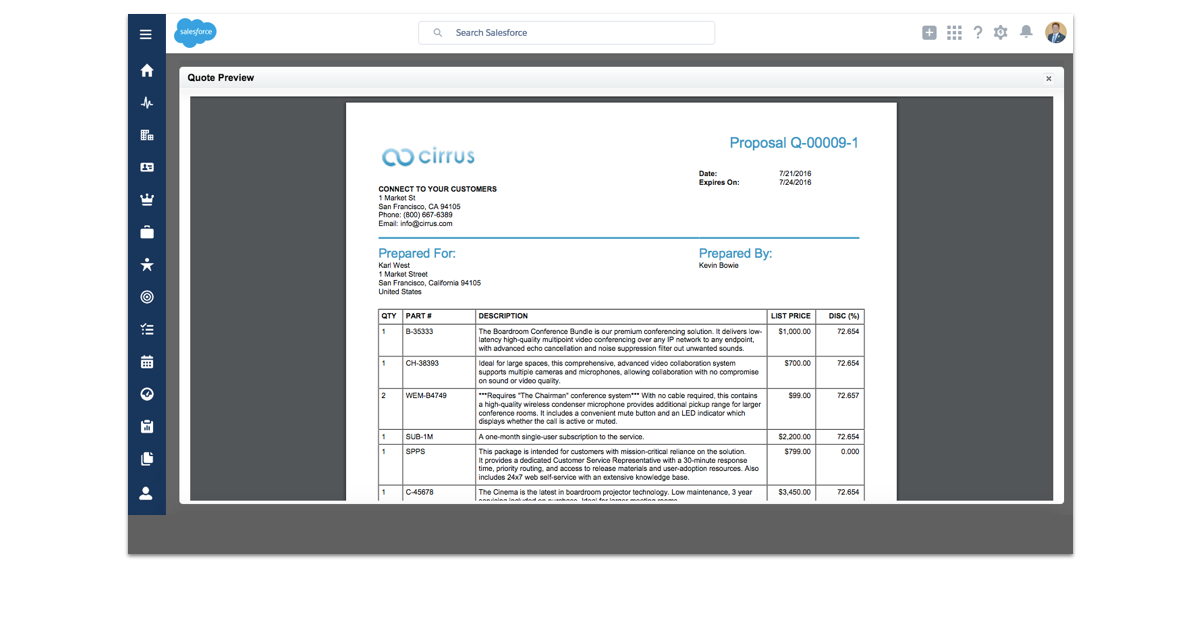
Task: Click the CONNECT TO YOUR CUSTOMERS tagline
Action: [437, 189]
